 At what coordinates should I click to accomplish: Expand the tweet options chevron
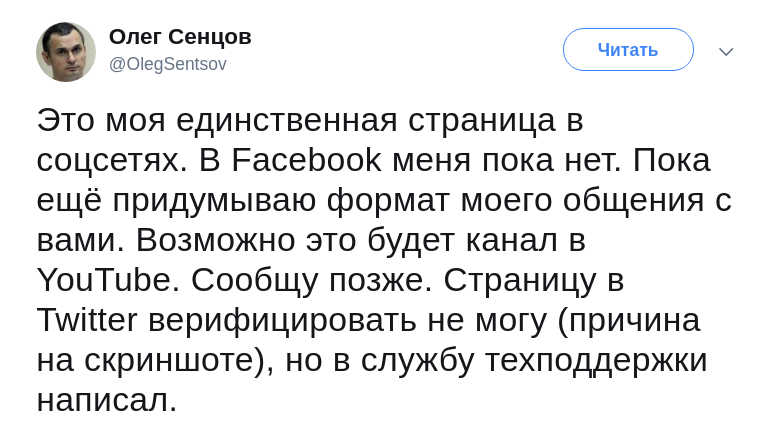726,51
